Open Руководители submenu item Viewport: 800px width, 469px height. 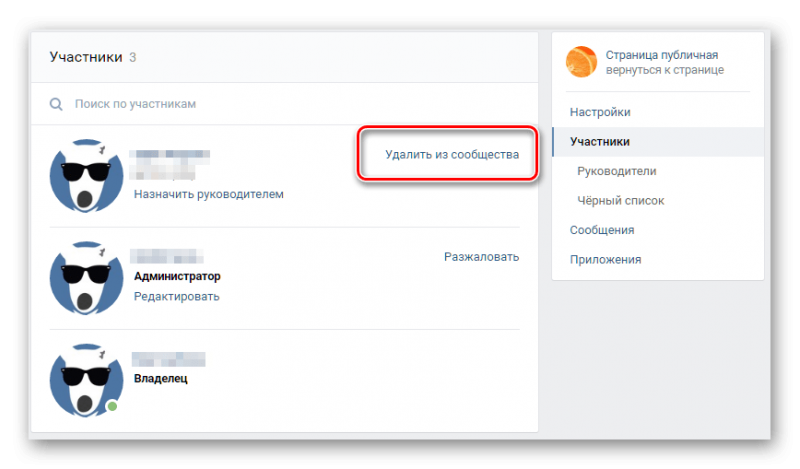[616, 171]
